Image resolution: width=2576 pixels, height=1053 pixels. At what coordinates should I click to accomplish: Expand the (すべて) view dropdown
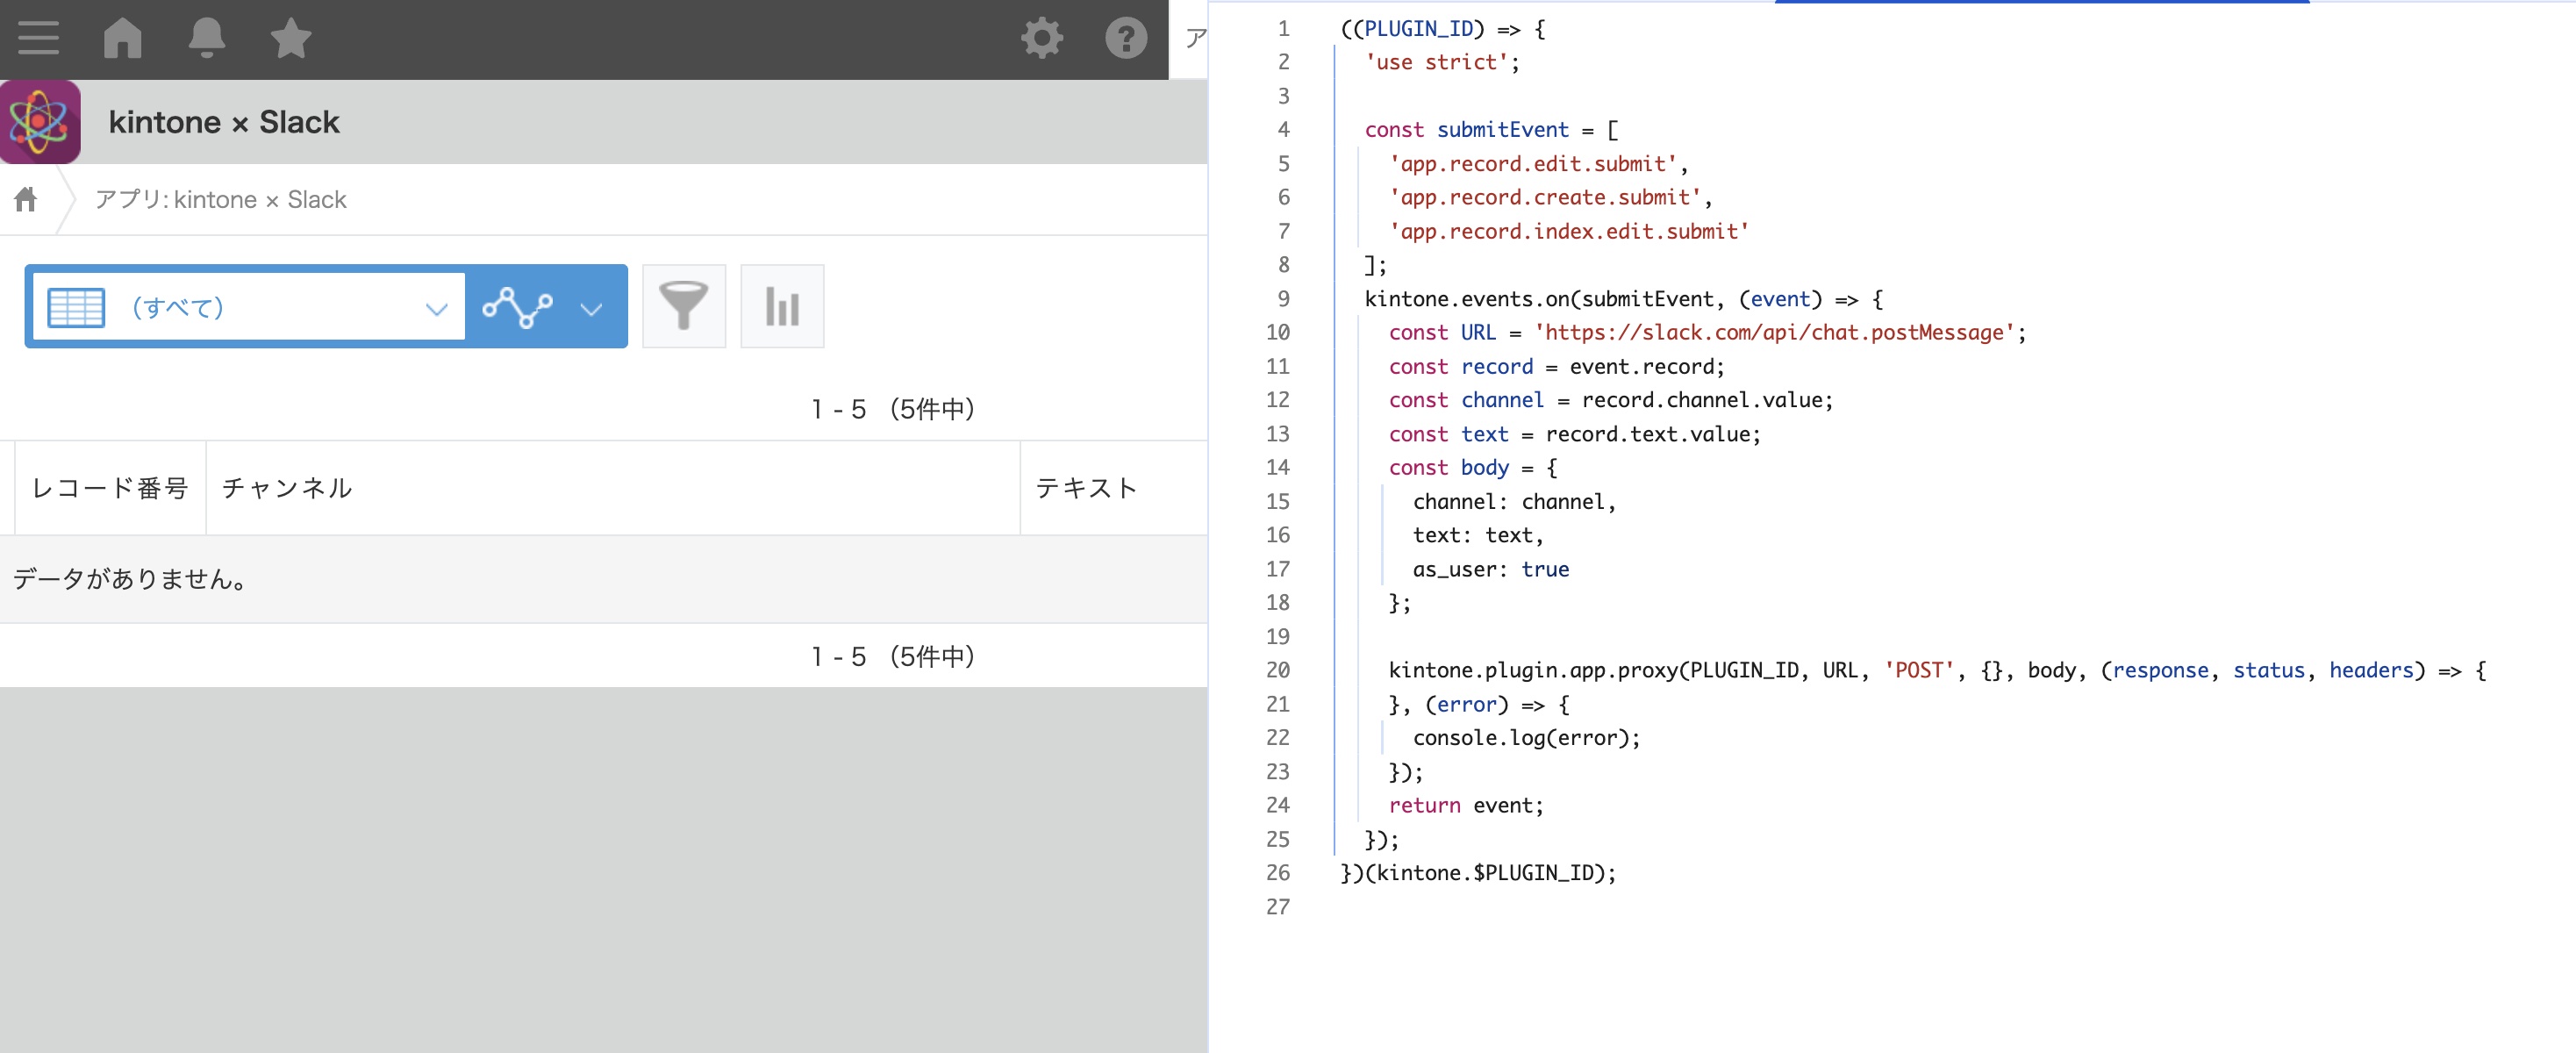[436, 308]
